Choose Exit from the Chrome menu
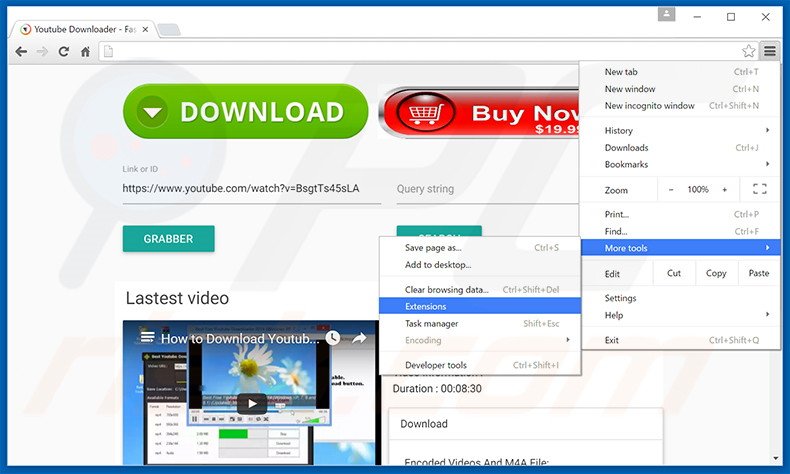 pos(681,340)
